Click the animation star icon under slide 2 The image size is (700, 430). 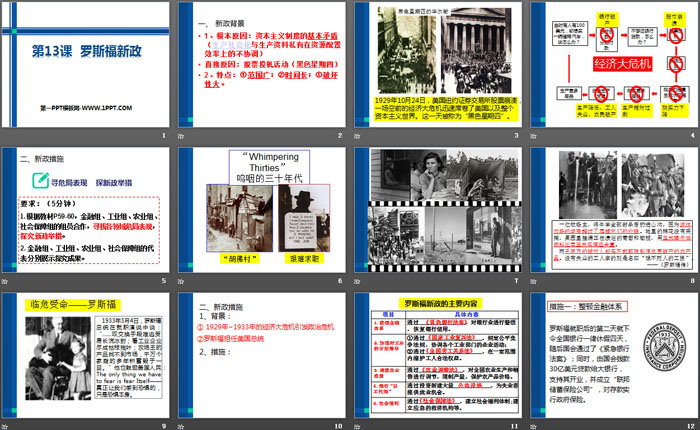pos(183,135)
